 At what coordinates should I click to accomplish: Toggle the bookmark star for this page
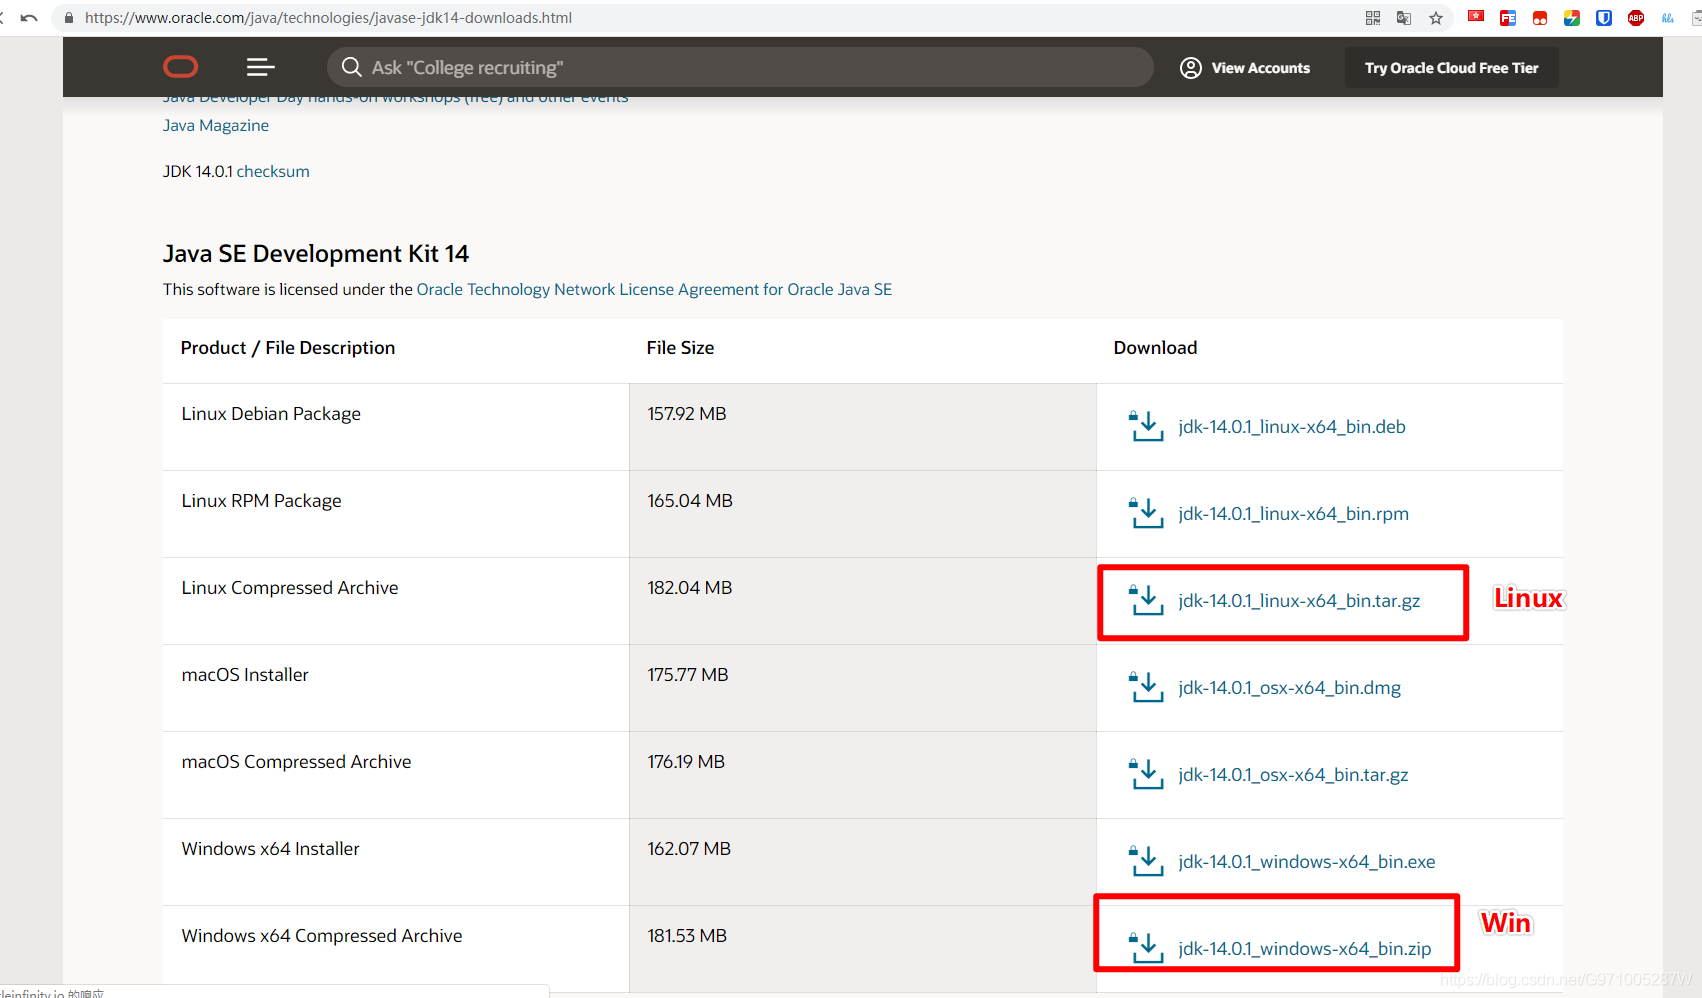pyautogui.click(x=1436, y=17)
